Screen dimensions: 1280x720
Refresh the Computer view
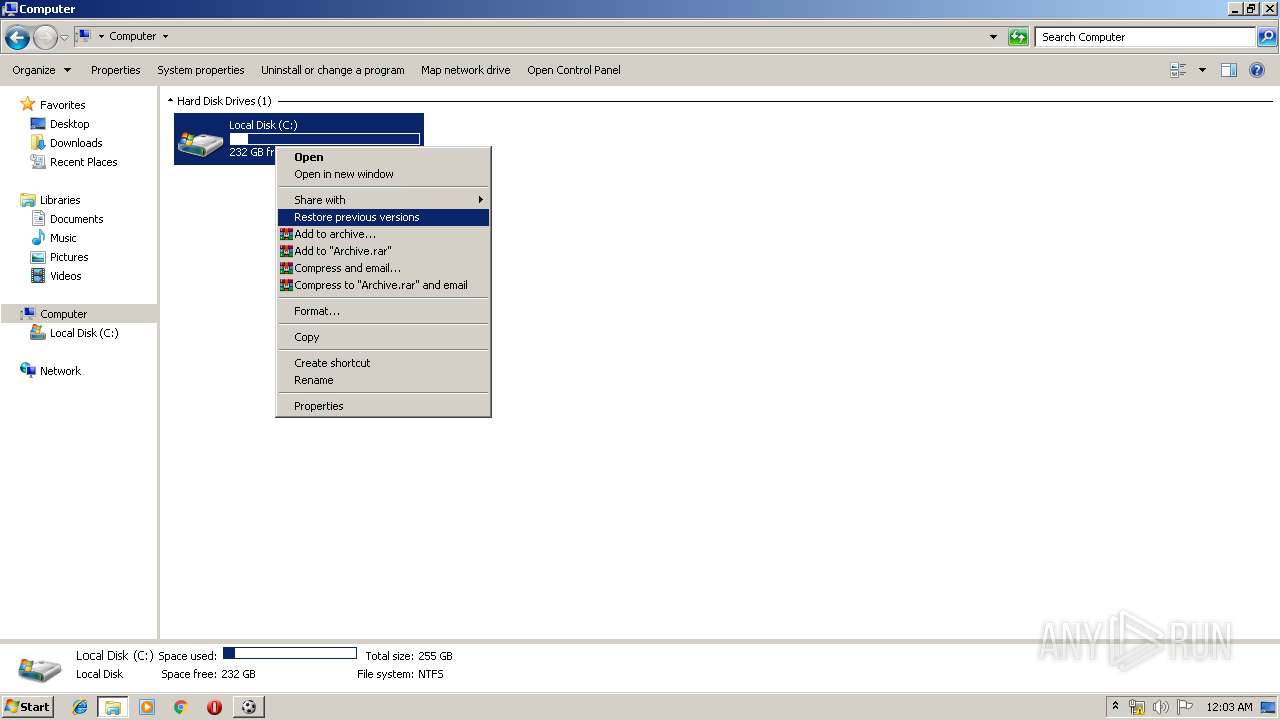tap(1018, 37)
